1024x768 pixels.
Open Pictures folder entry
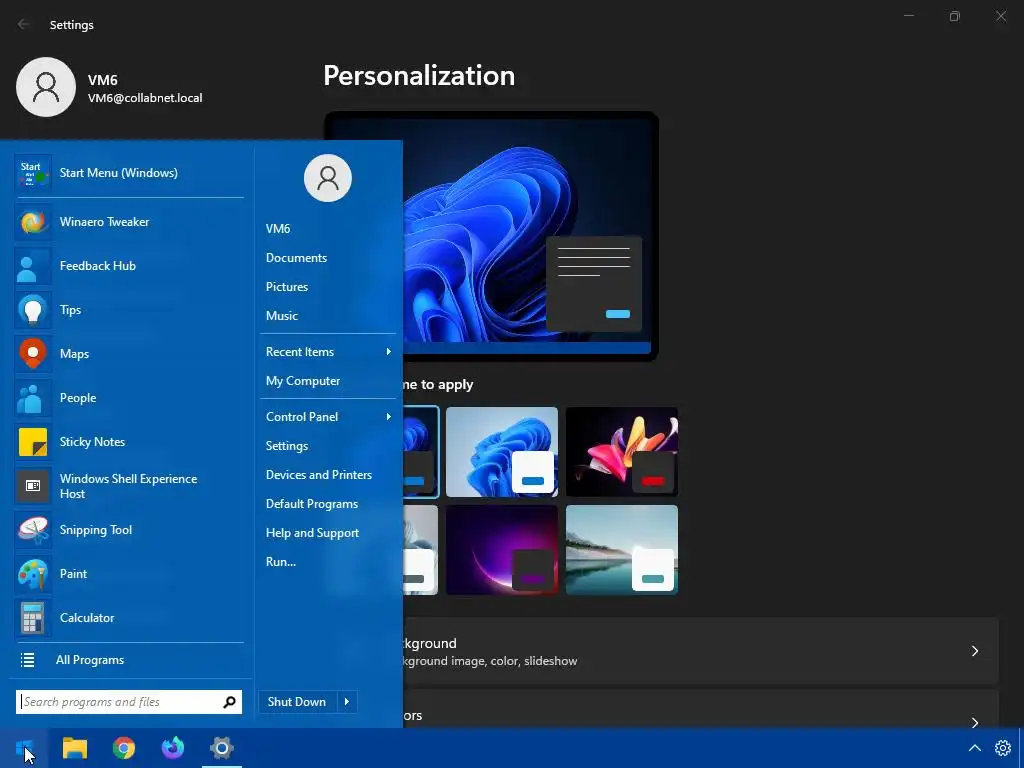[287, 287]
